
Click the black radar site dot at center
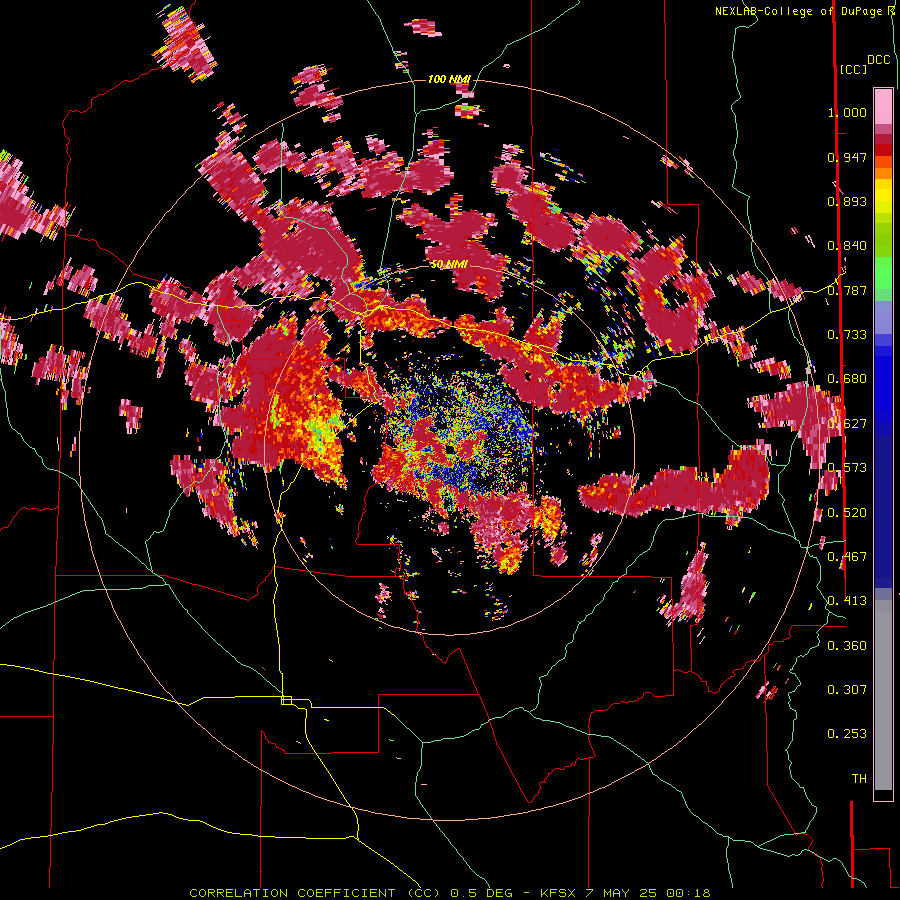point(451,449)
